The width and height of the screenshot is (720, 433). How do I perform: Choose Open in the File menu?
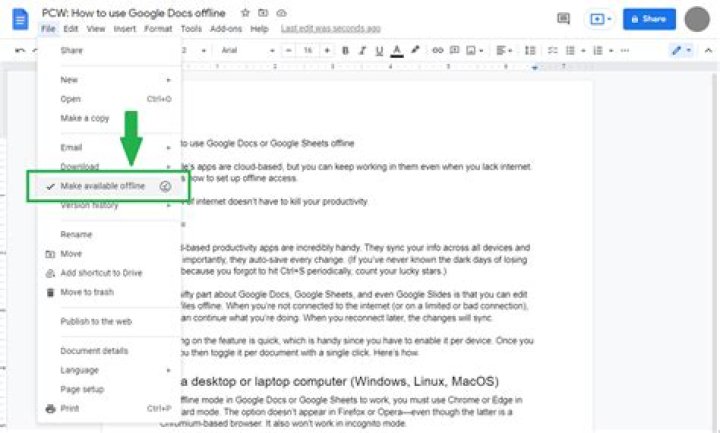pyautogui.click(x=109, y=99)
